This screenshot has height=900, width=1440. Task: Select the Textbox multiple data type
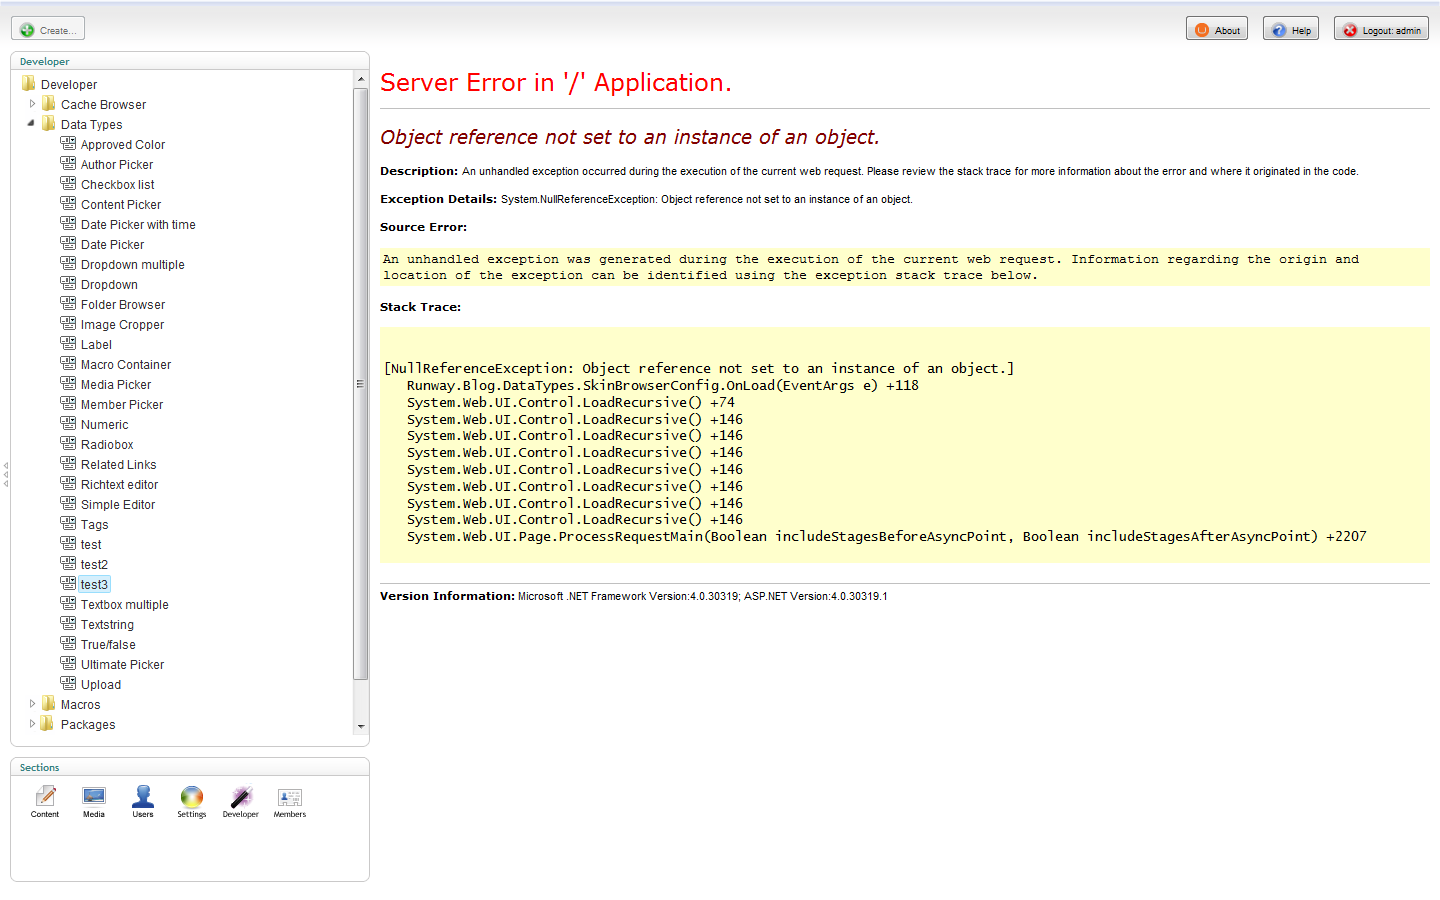coord(124,605)
